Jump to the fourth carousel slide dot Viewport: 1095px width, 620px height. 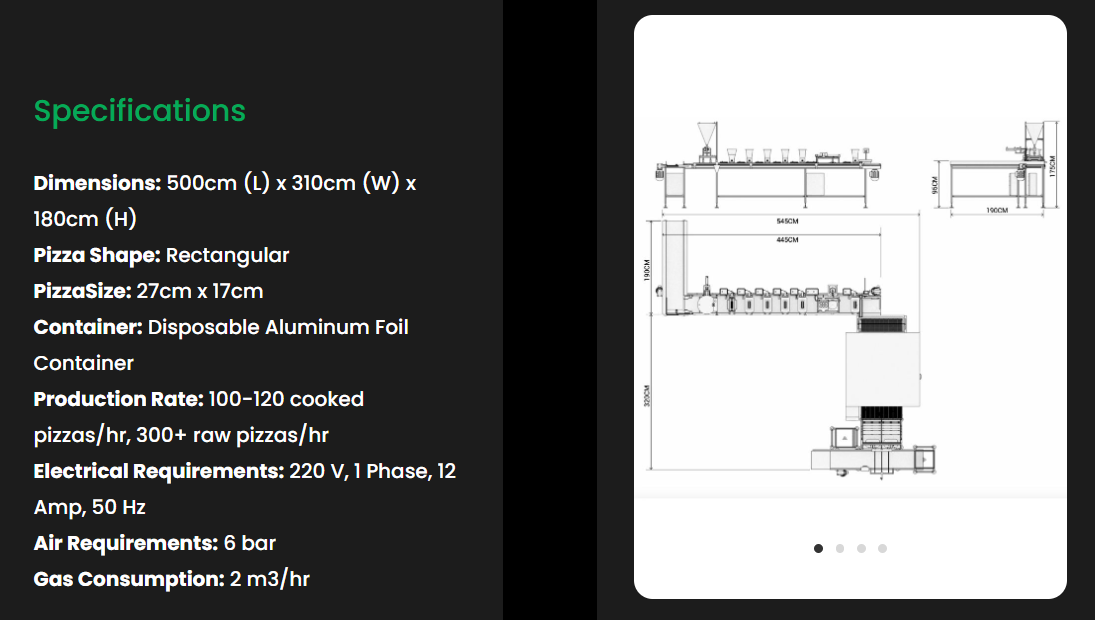click(882, 548)
